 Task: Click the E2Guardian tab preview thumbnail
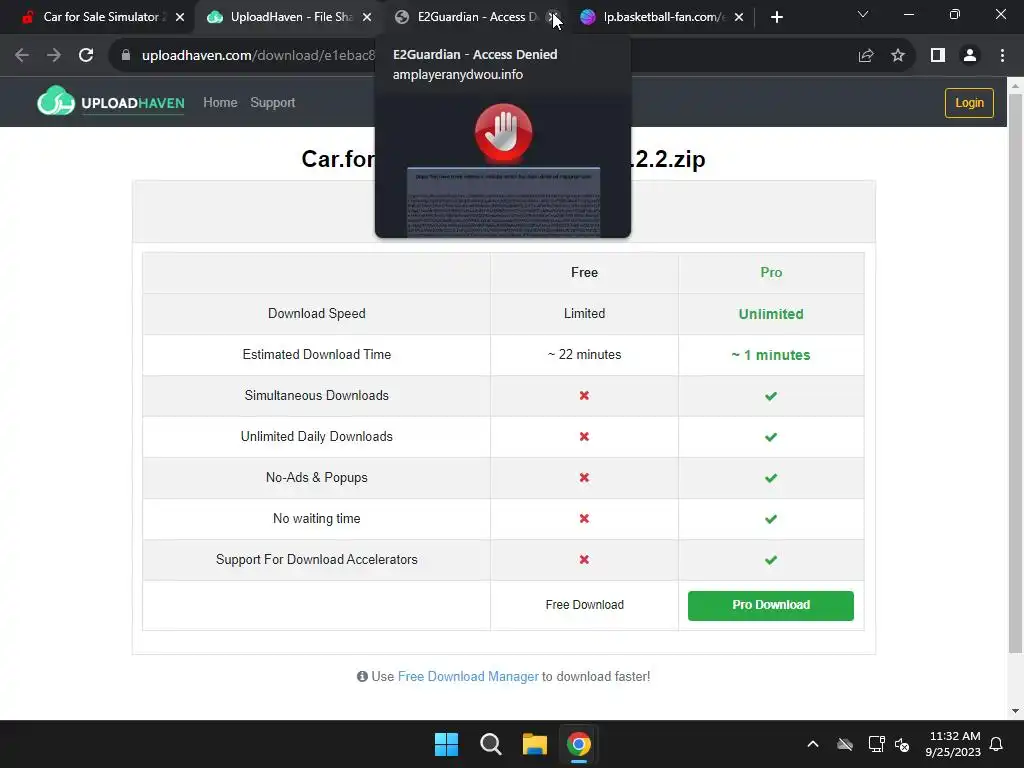tap(503, 168)
